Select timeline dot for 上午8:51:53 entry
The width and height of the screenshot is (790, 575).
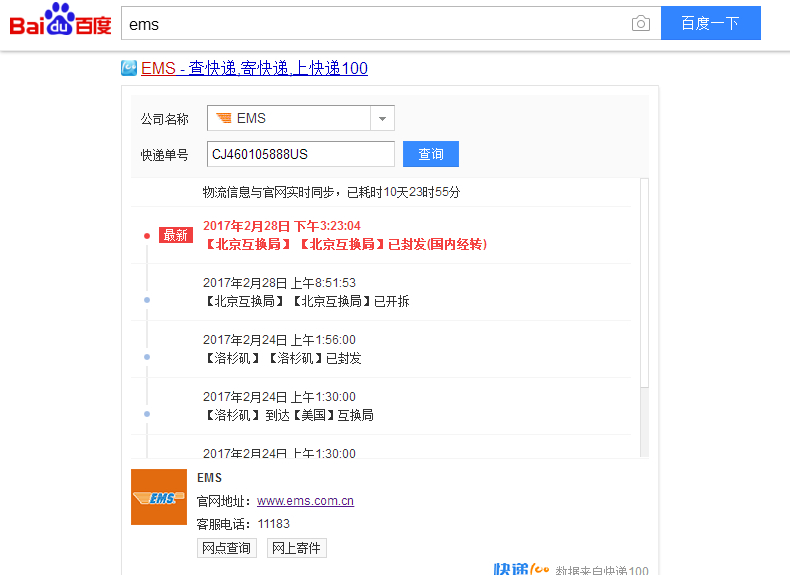147,300
